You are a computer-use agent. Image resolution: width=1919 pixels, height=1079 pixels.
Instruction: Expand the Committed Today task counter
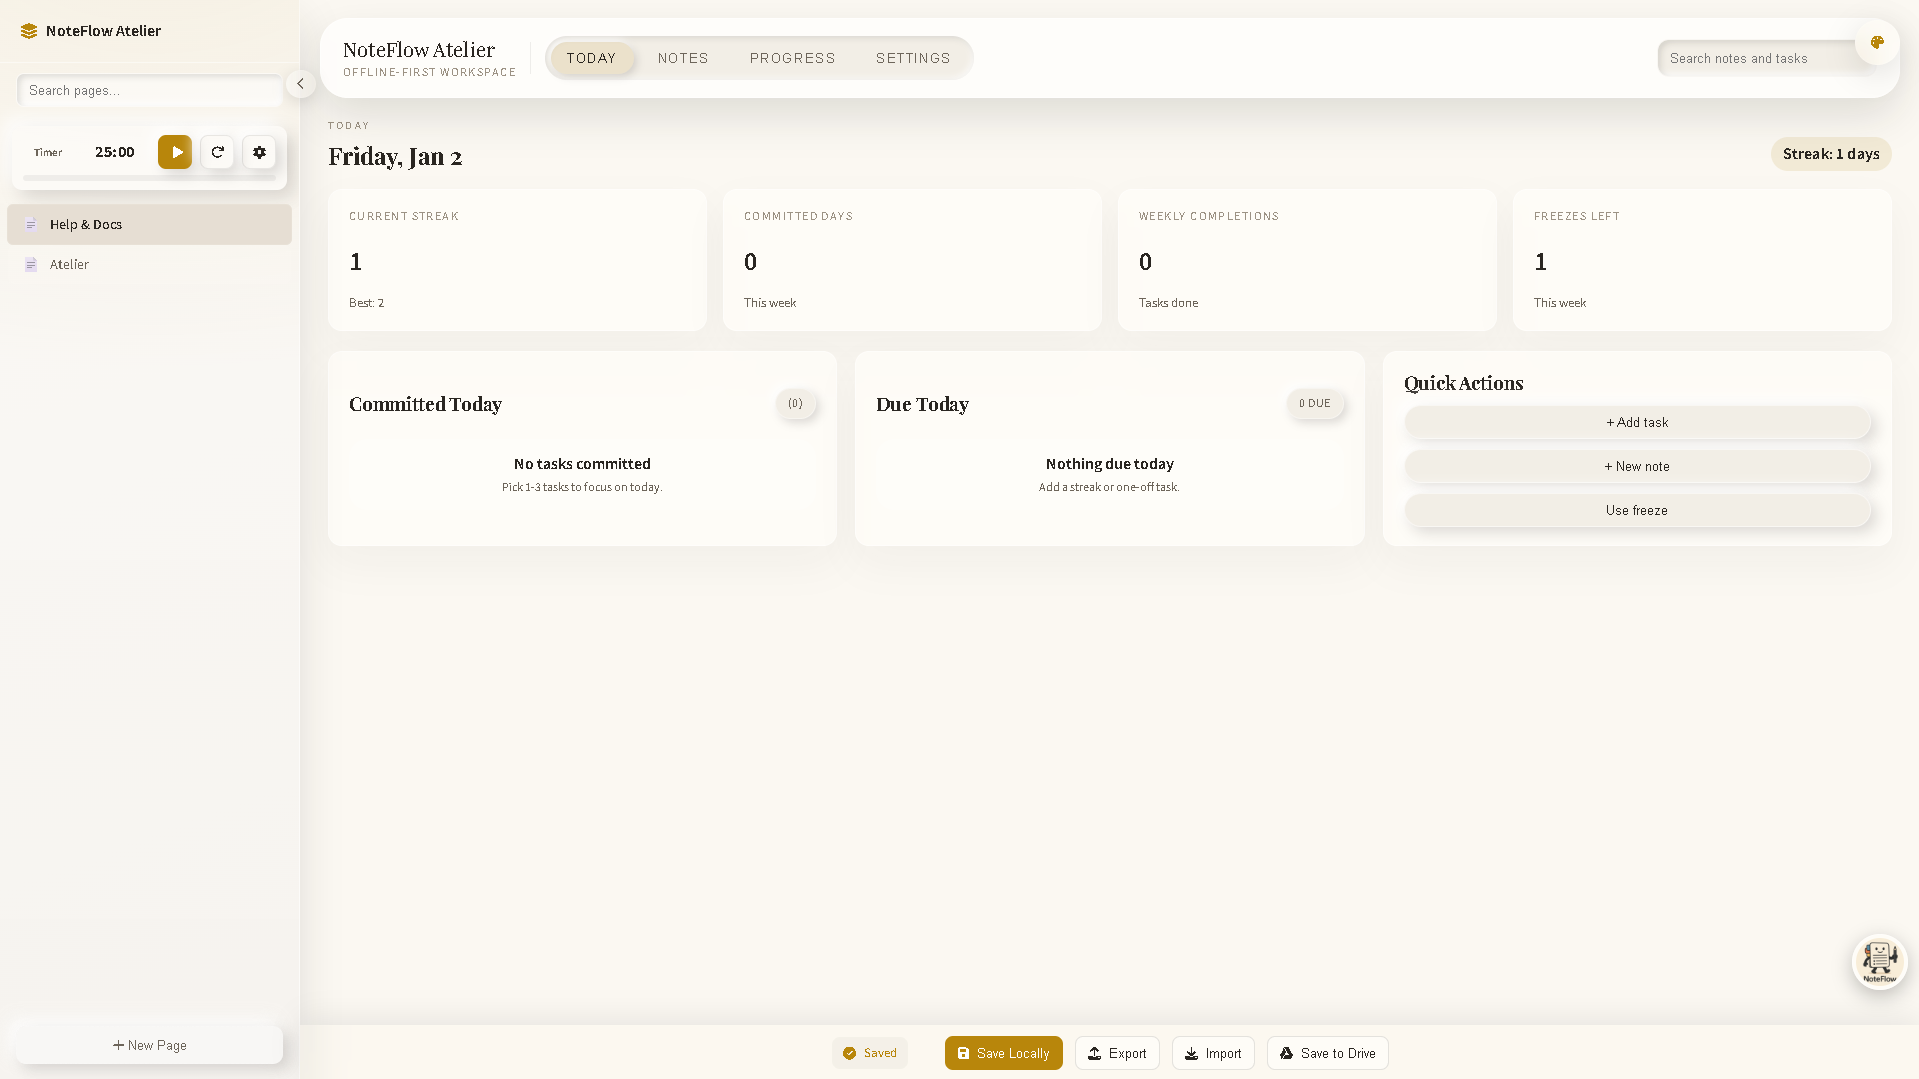pyautogui.click(x=796, y=404)
